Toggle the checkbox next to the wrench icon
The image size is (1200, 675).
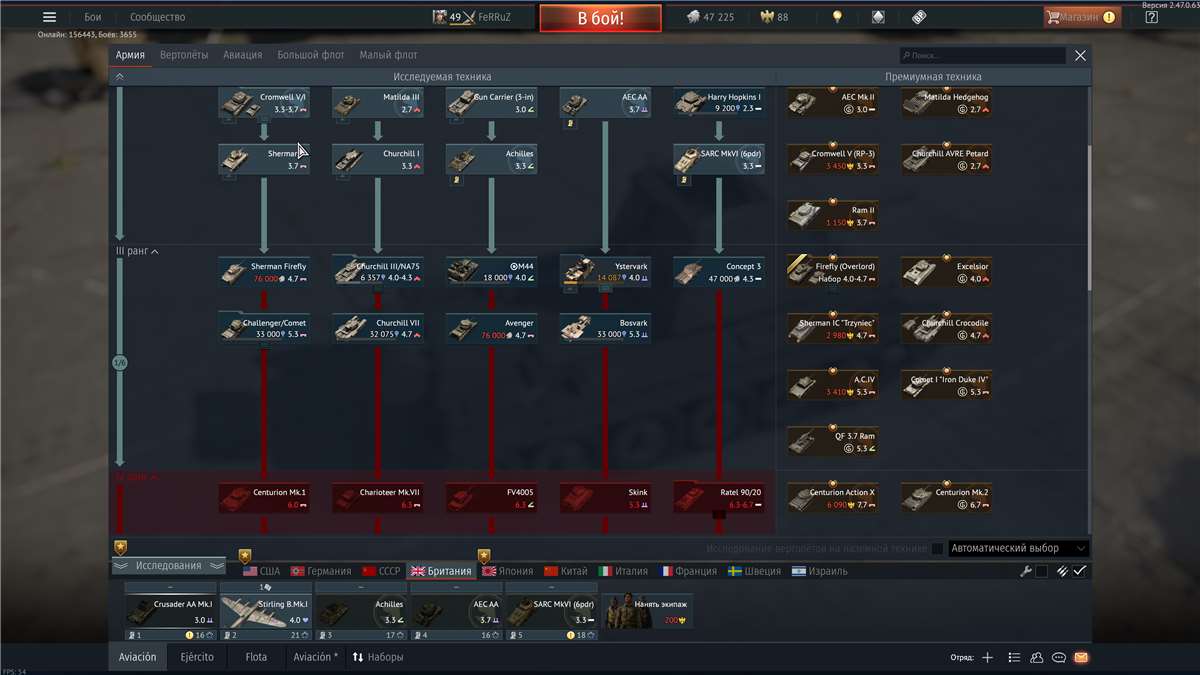pyautogui.click(x=1042, y=571)
